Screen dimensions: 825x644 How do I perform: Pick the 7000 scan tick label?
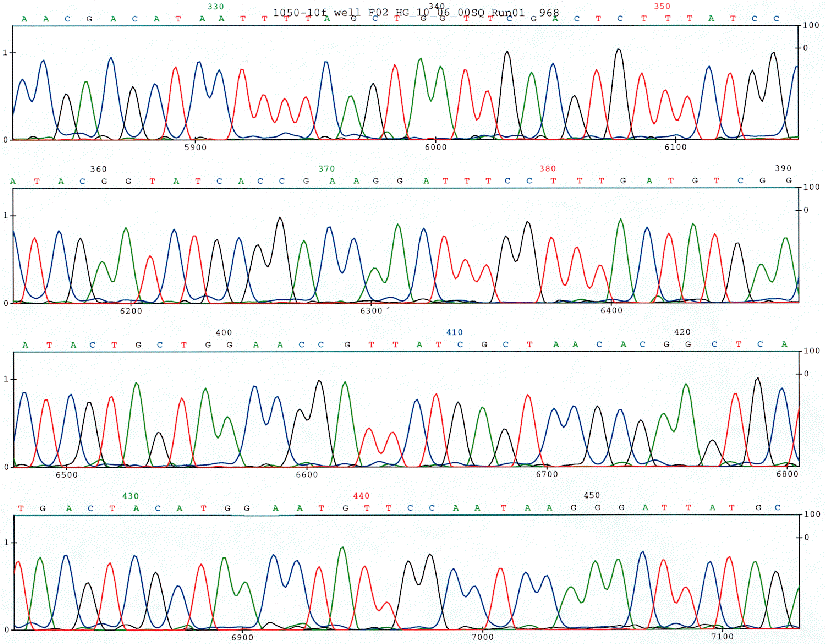(482, 638)
